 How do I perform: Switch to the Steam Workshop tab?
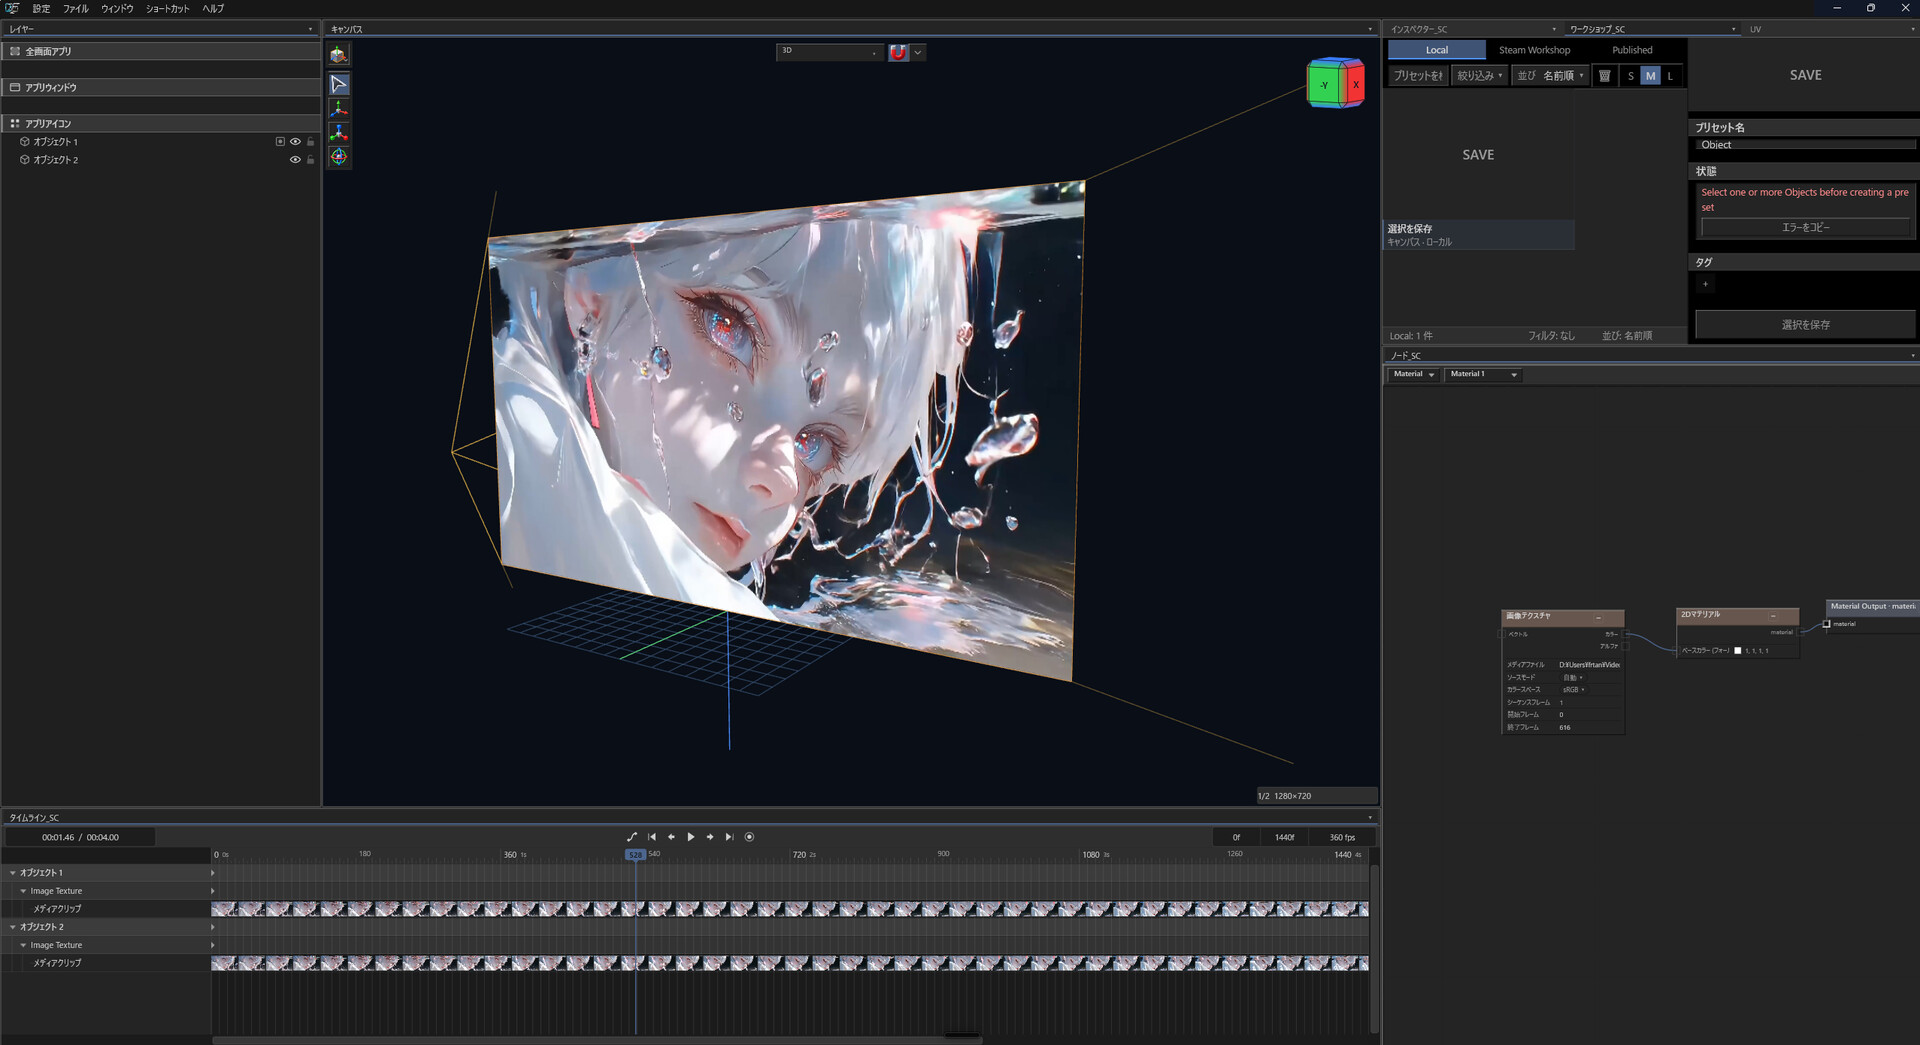click(x=1534, y=50)
